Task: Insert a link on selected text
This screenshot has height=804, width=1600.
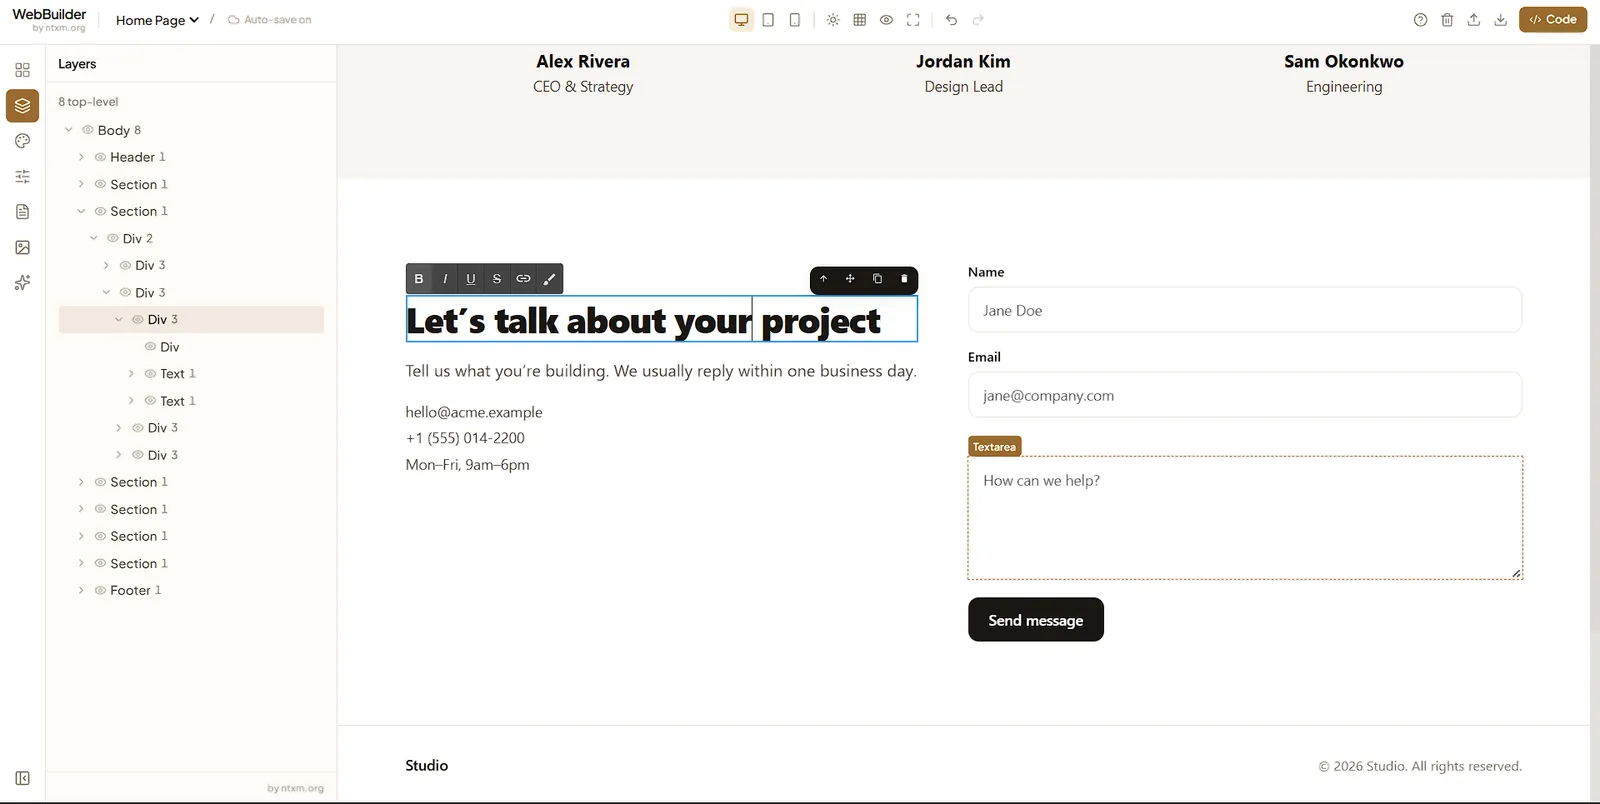Action: point(523,279)
